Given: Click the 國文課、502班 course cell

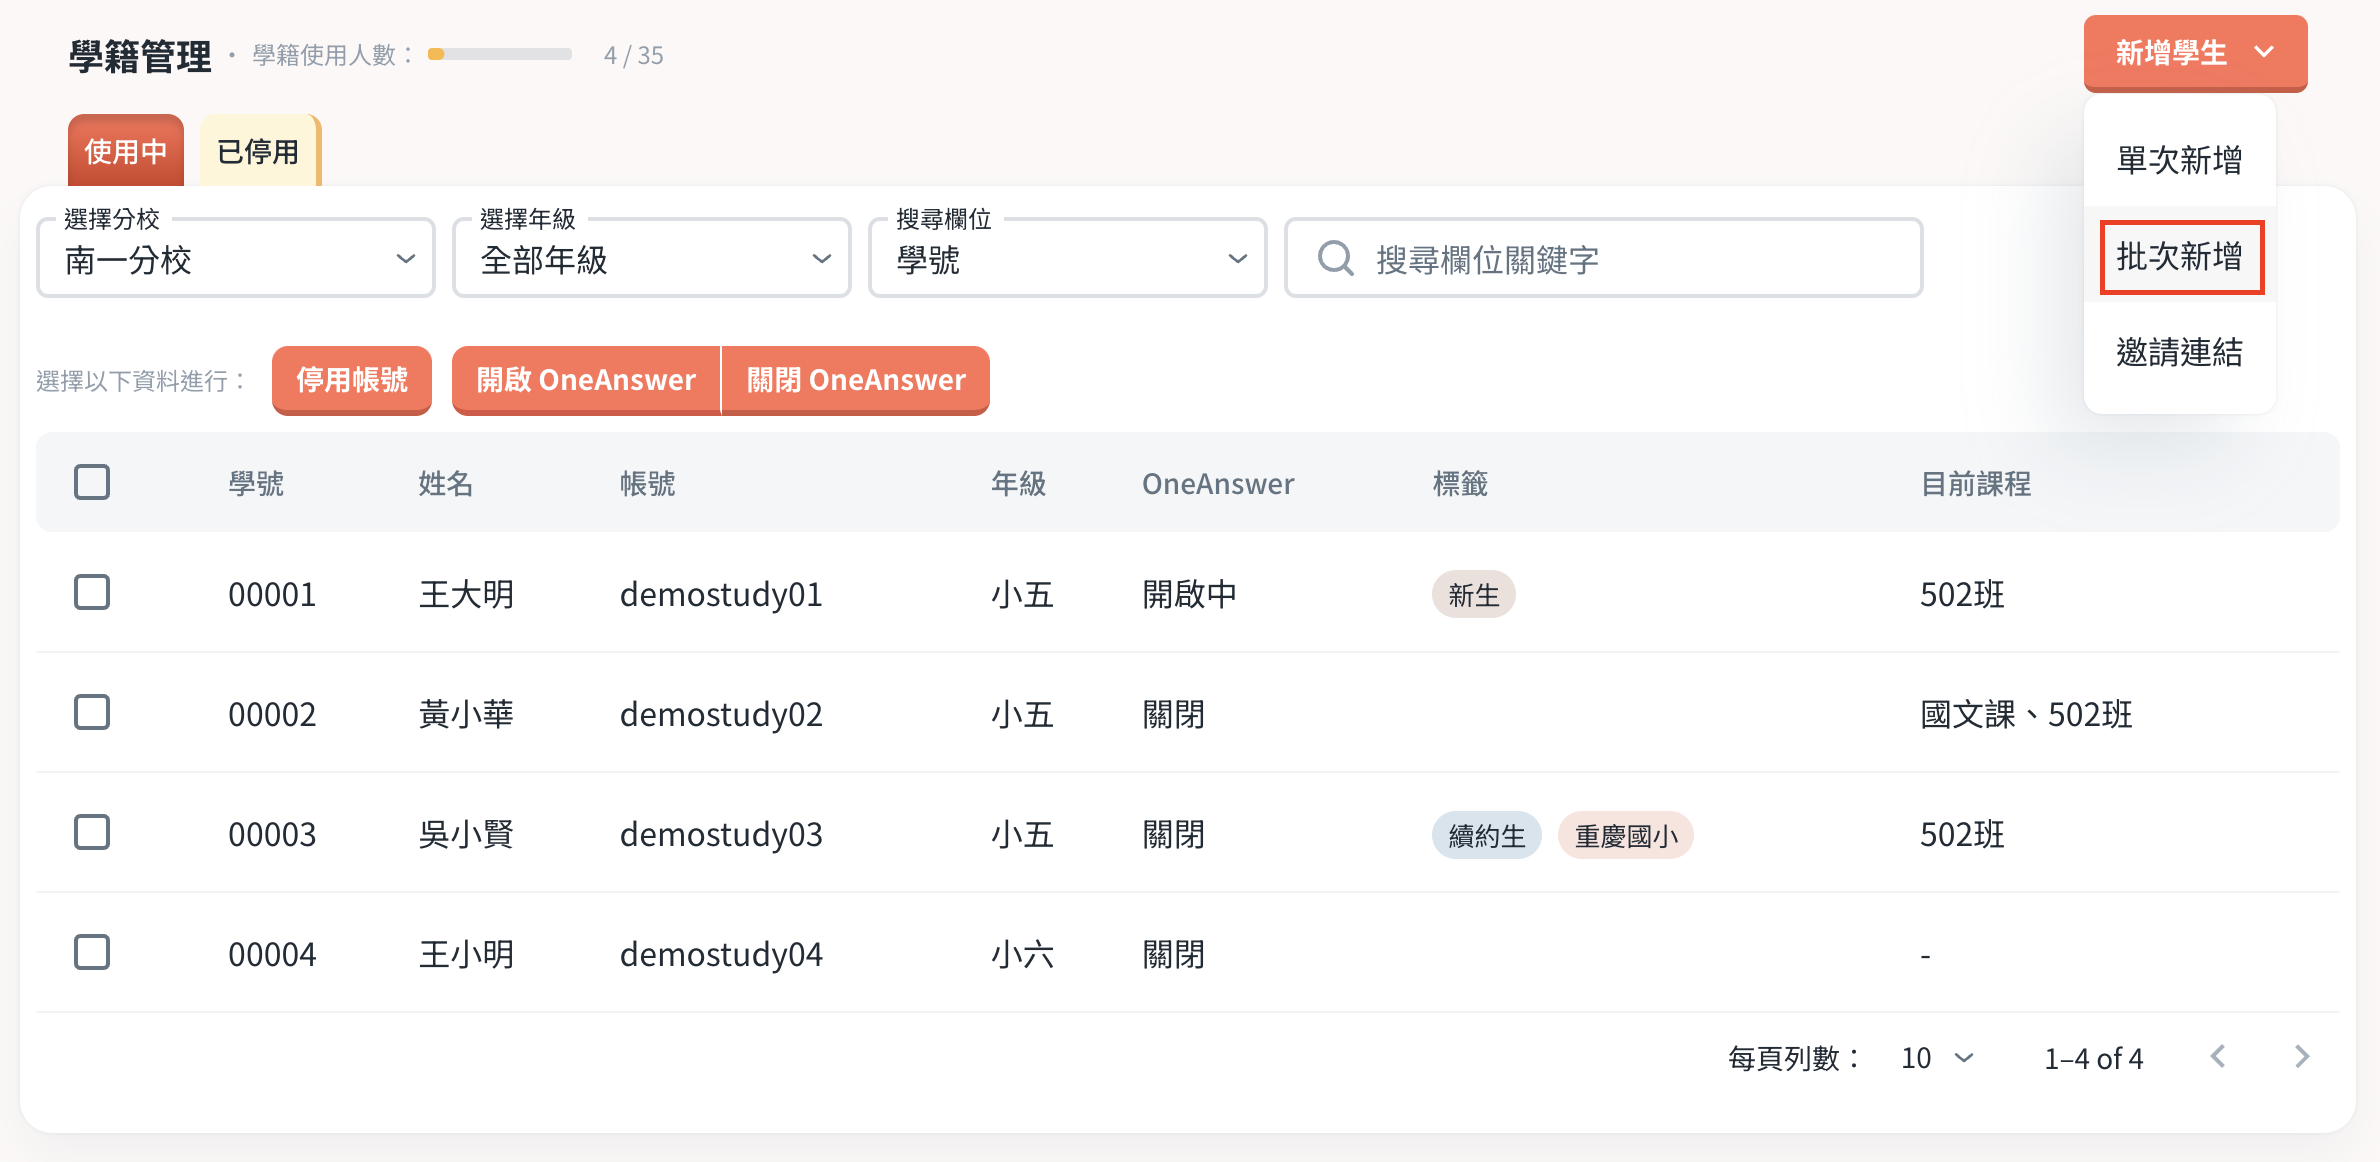Looking at the screenshot, I should click(x=2026, y=714).
